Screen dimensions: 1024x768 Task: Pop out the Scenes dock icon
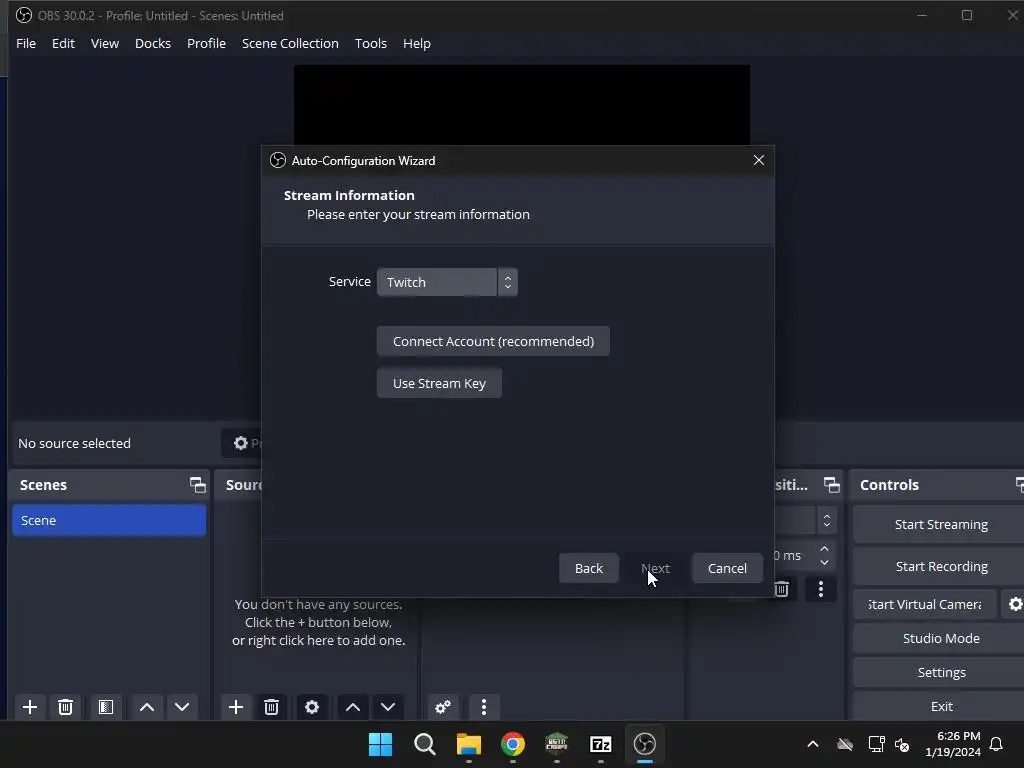pos(197,485)
